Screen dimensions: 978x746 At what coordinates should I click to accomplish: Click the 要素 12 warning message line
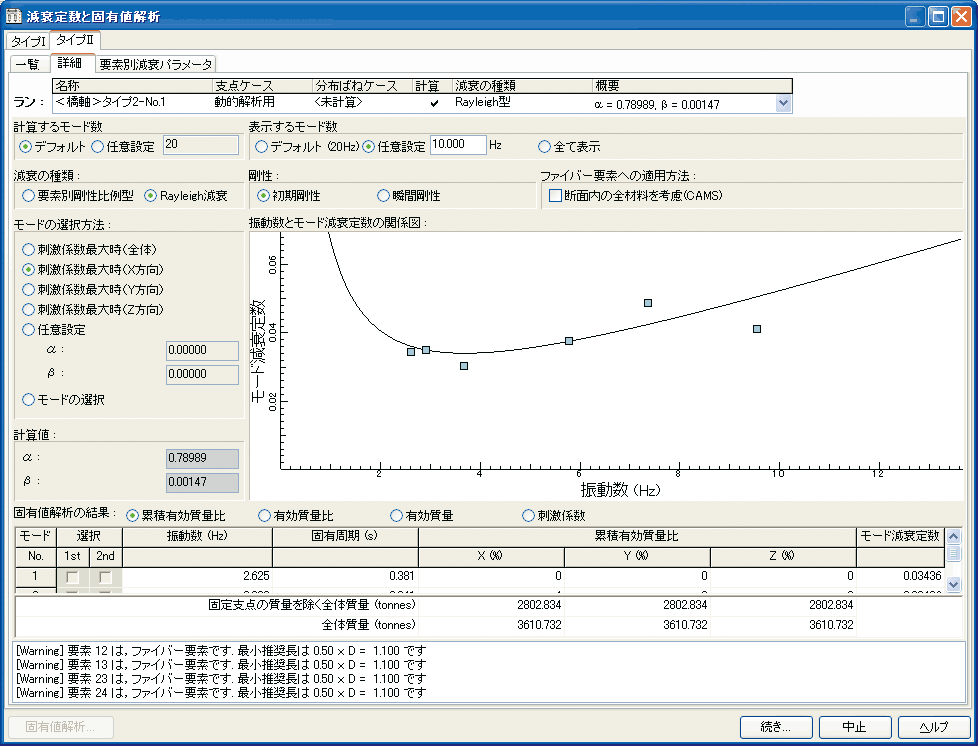tap(221, 651)
